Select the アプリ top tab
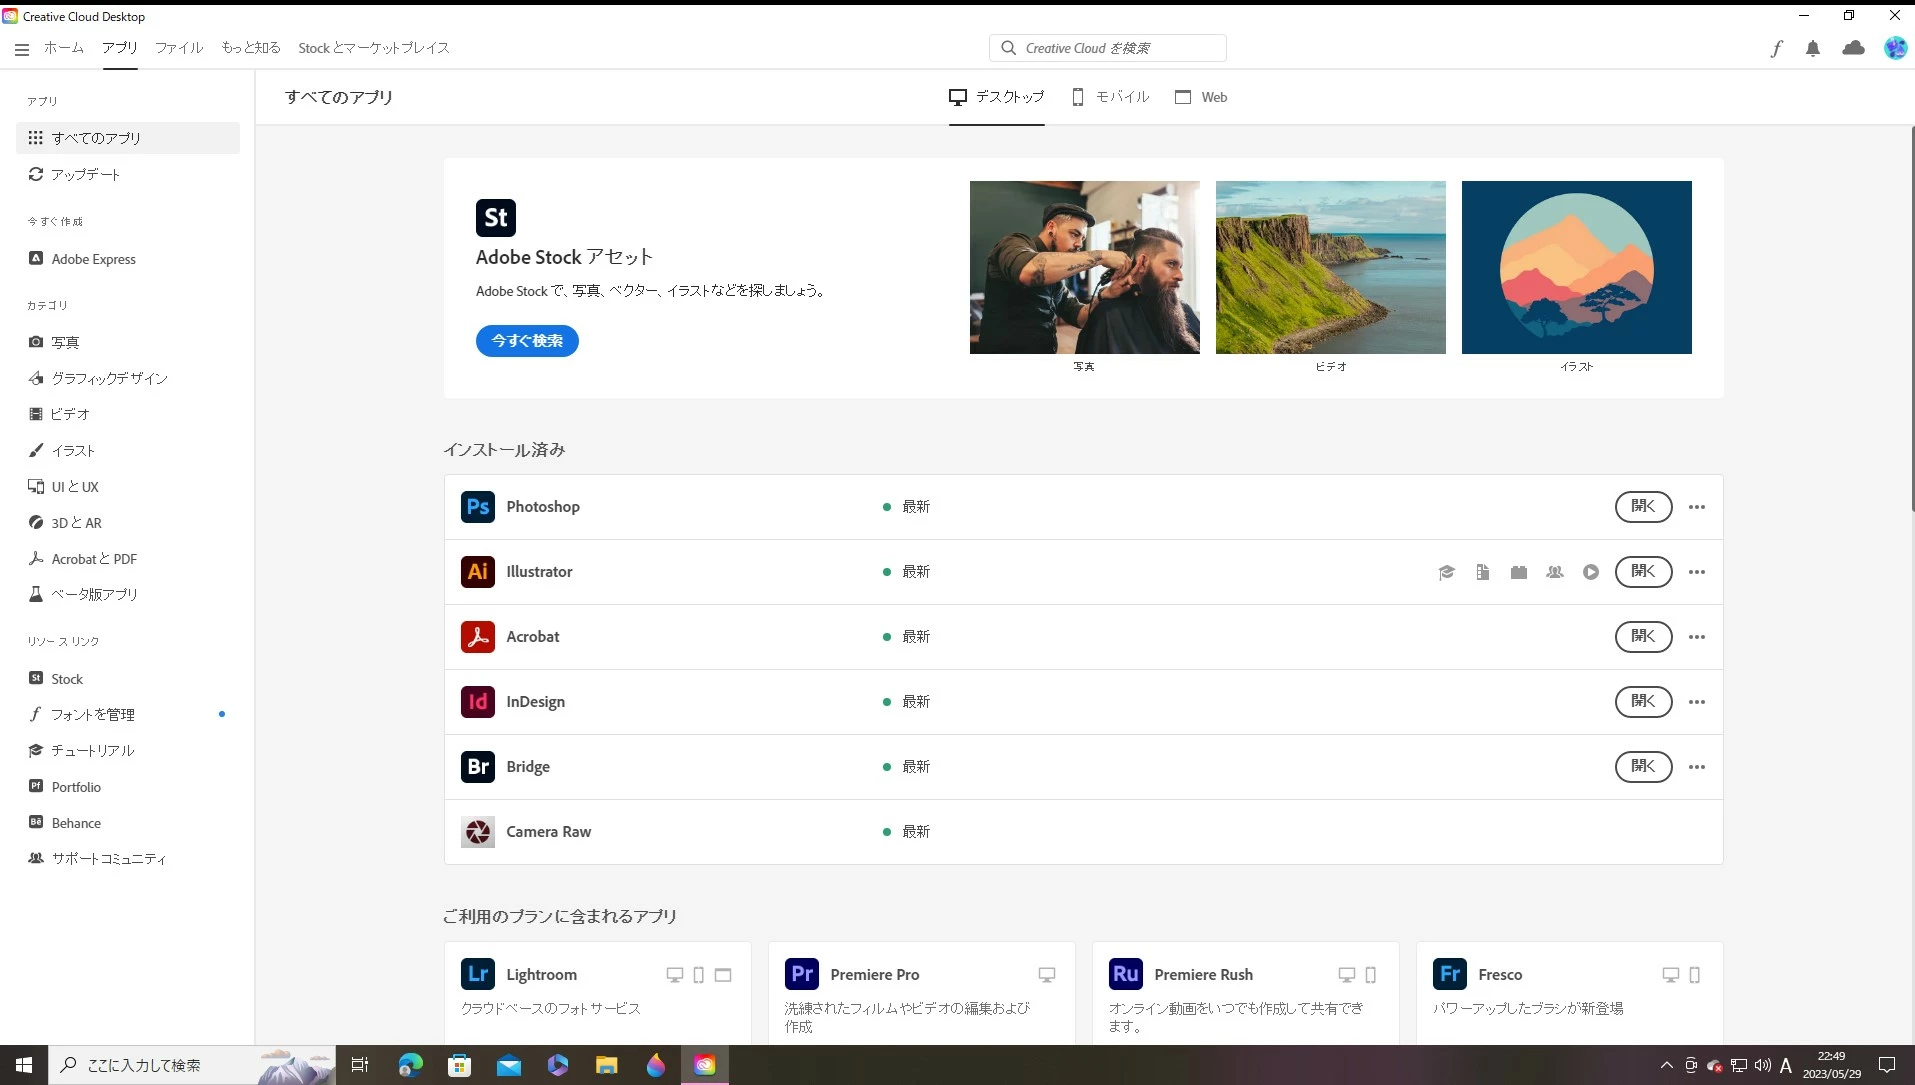The height and width of the screenshot is (1085, 1915). tap(120, 48)
